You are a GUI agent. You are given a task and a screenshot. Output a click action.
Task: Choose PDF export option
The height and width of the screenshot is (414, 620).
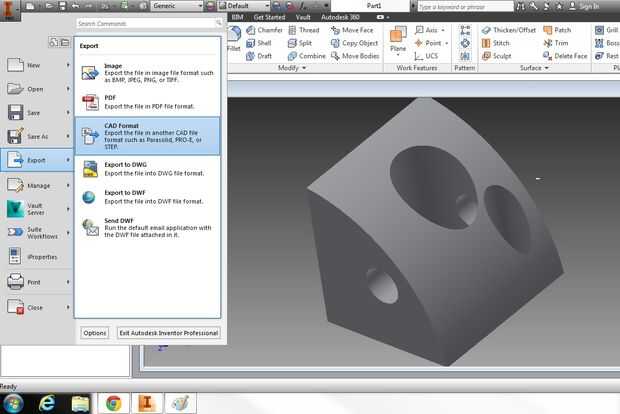147,102
